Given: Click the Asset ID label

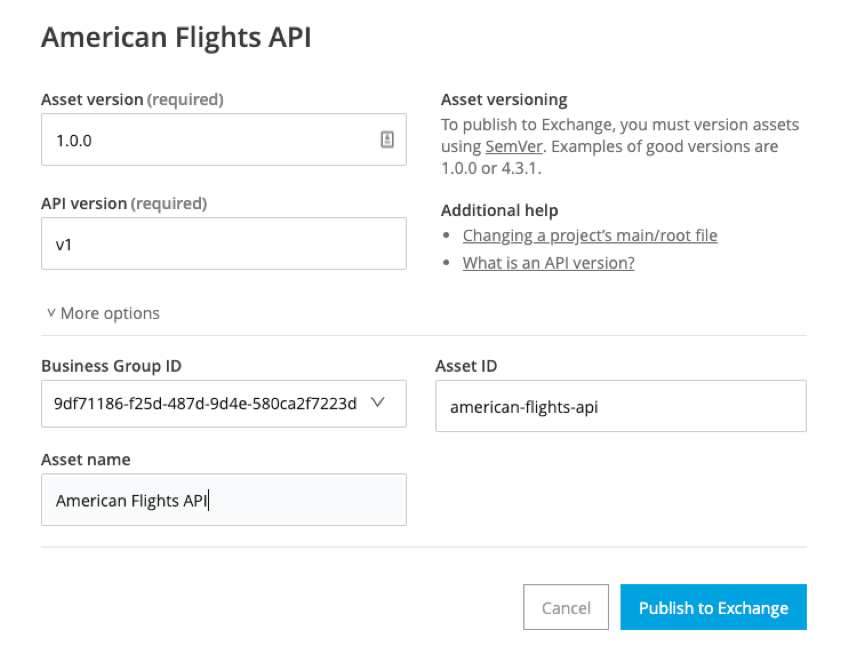Looking at the screenshot, I should (x=466, y=366).
